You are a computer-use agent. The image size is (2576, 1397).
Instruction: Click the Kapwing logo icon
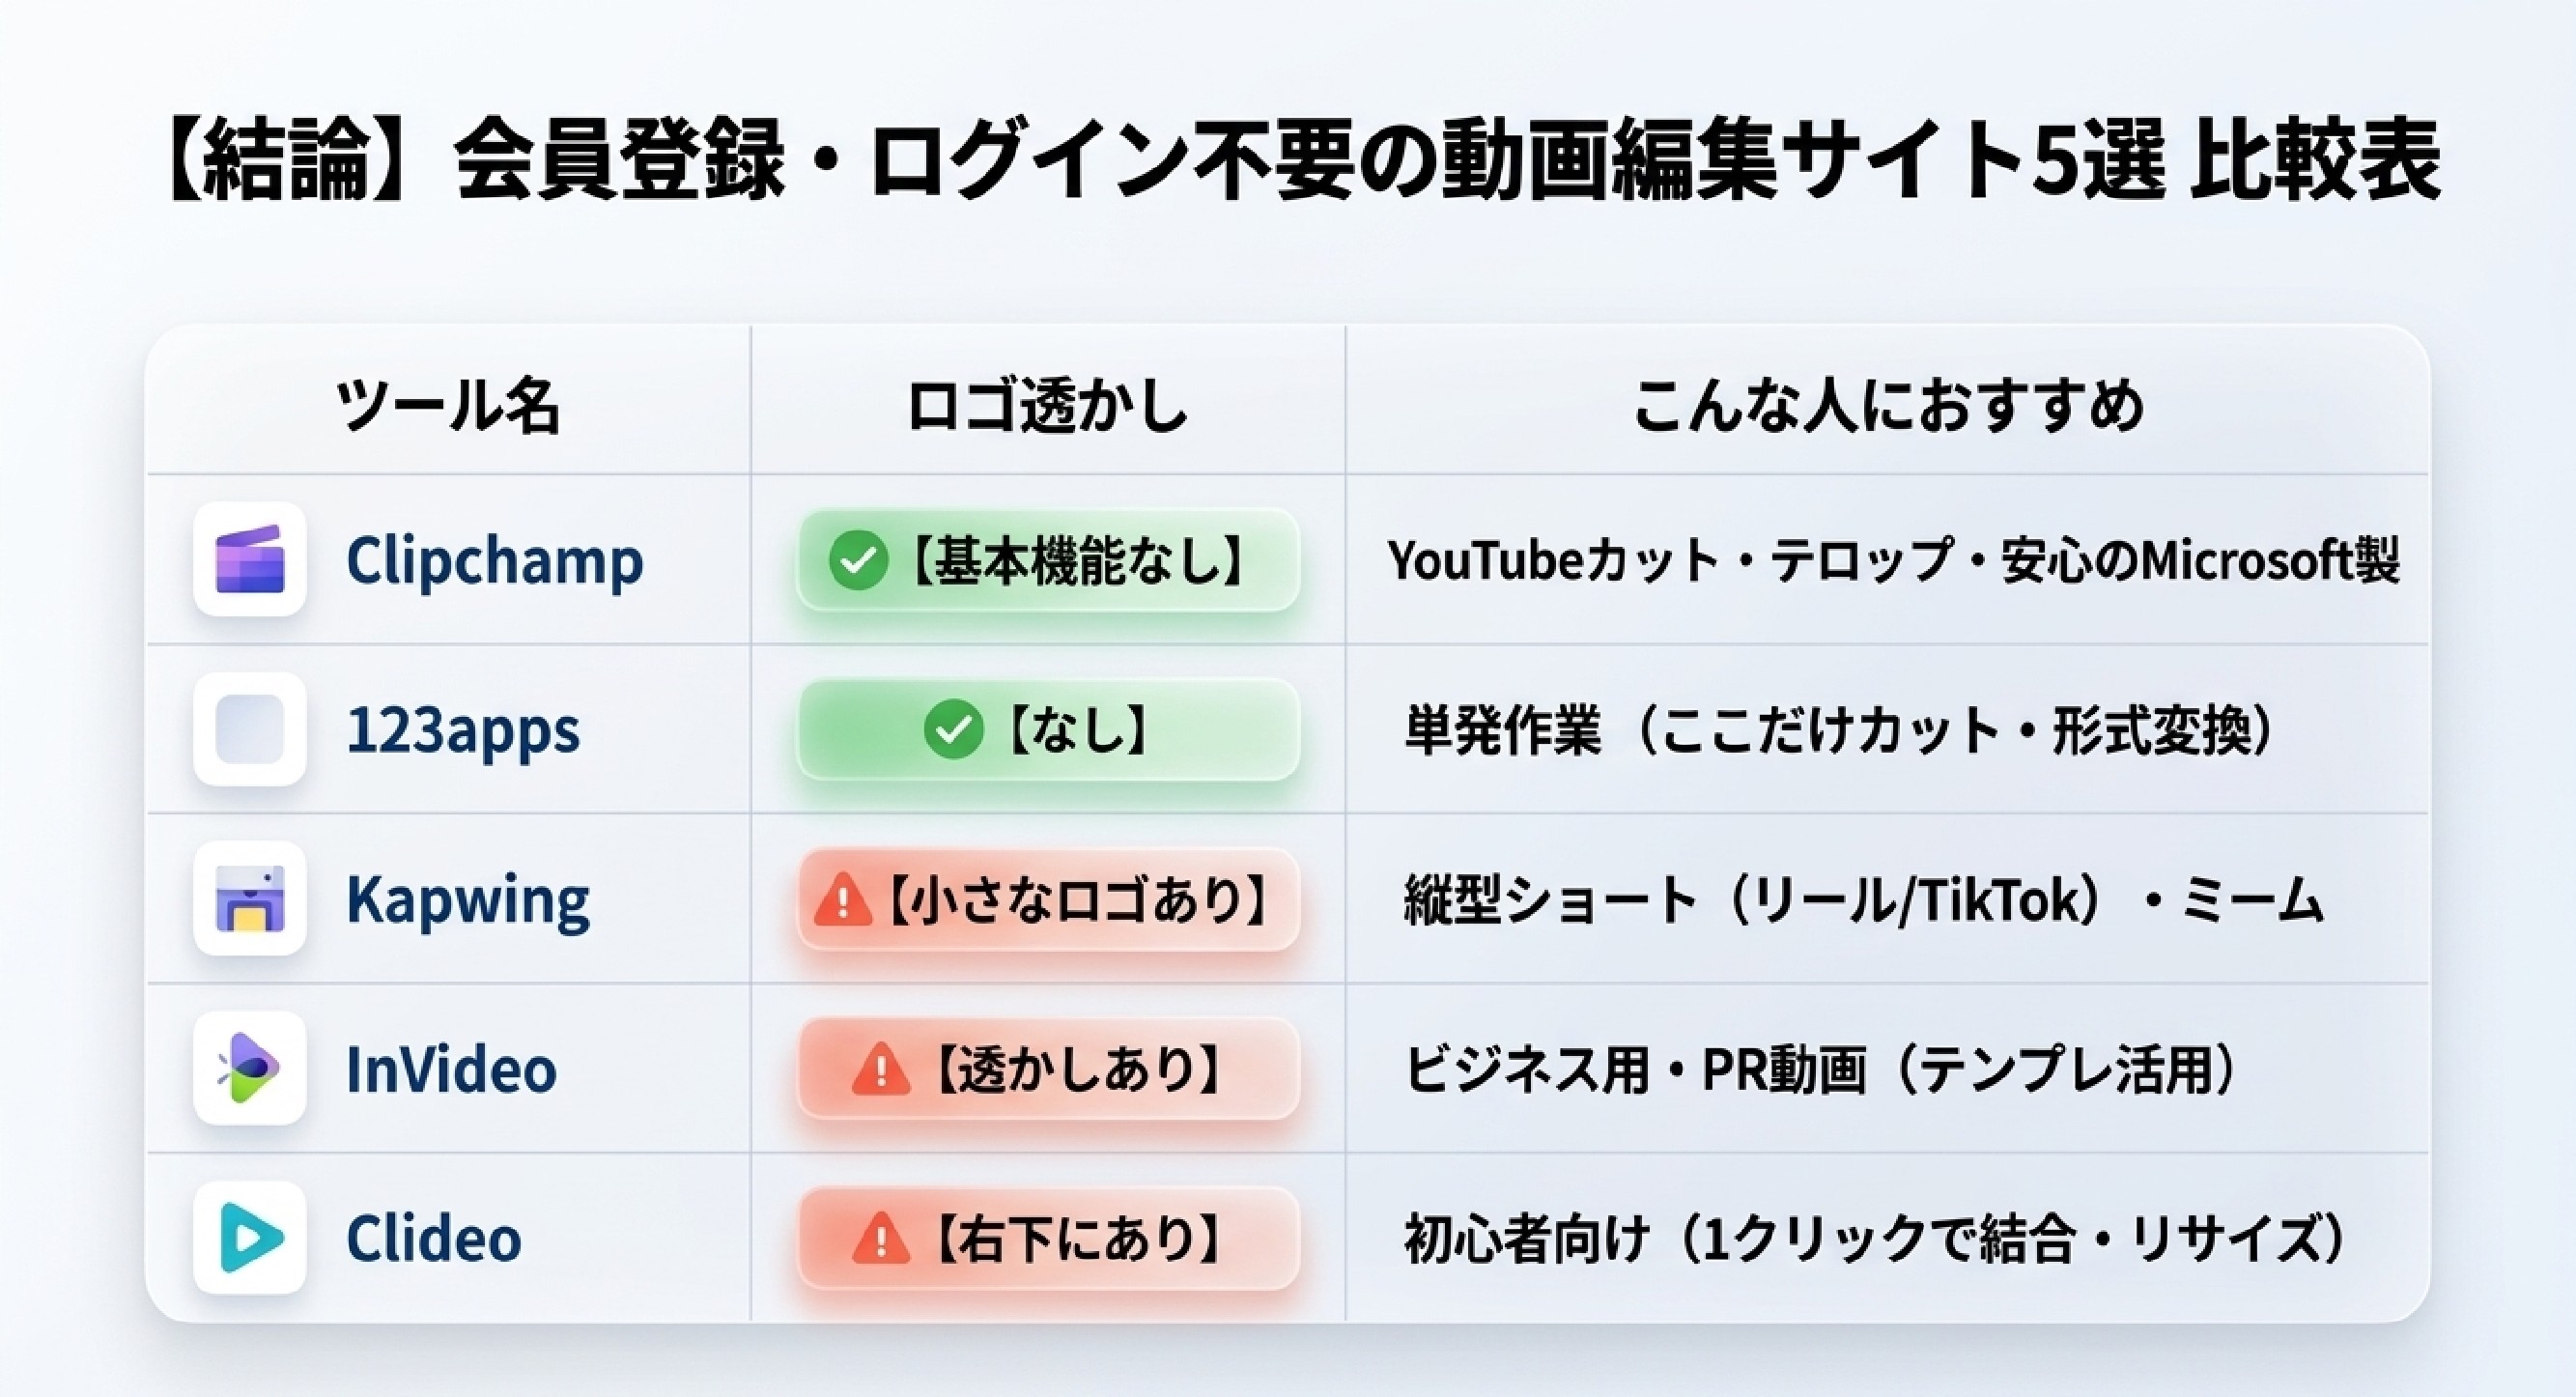250,898
